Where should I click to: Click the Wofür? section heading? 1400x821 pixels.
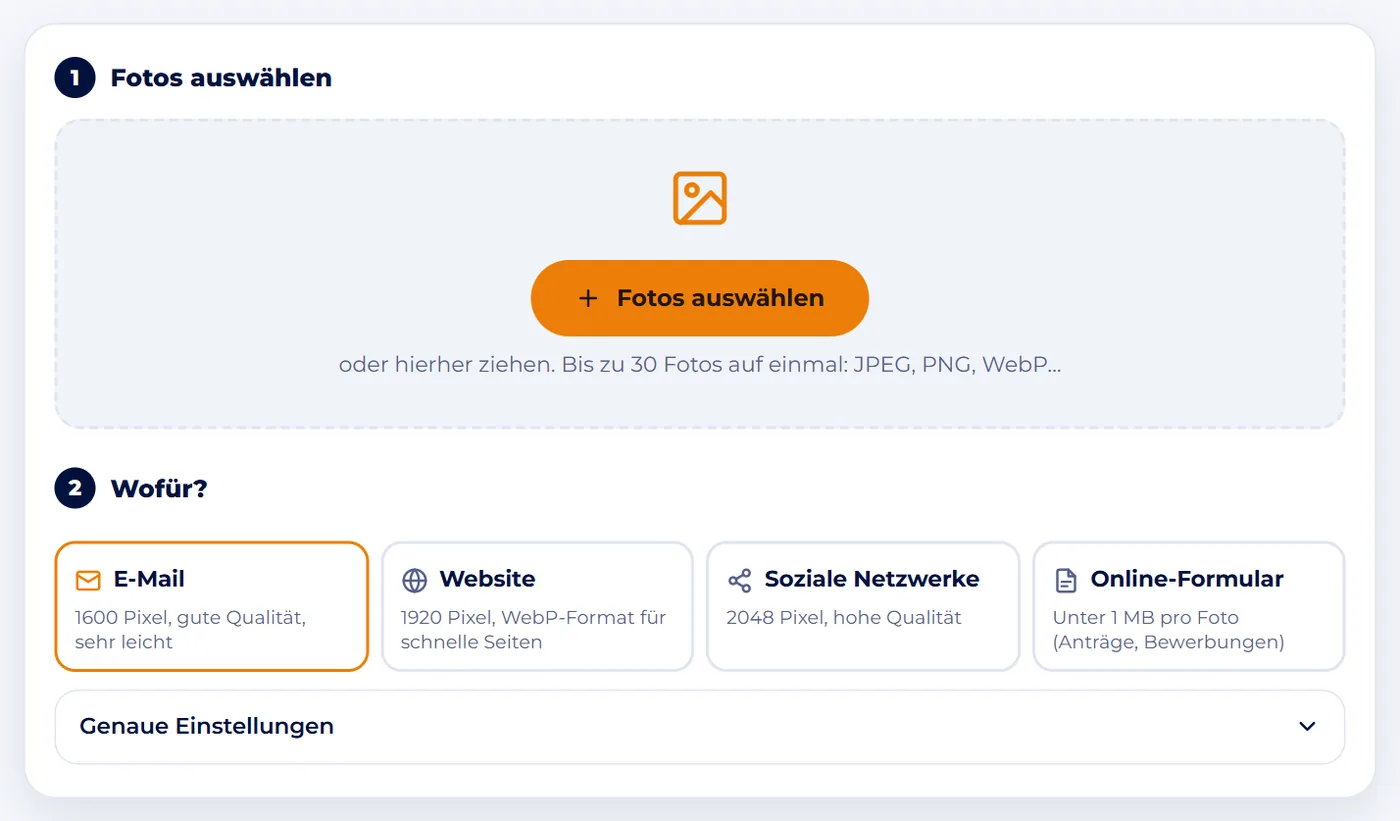tap(159, 488)
